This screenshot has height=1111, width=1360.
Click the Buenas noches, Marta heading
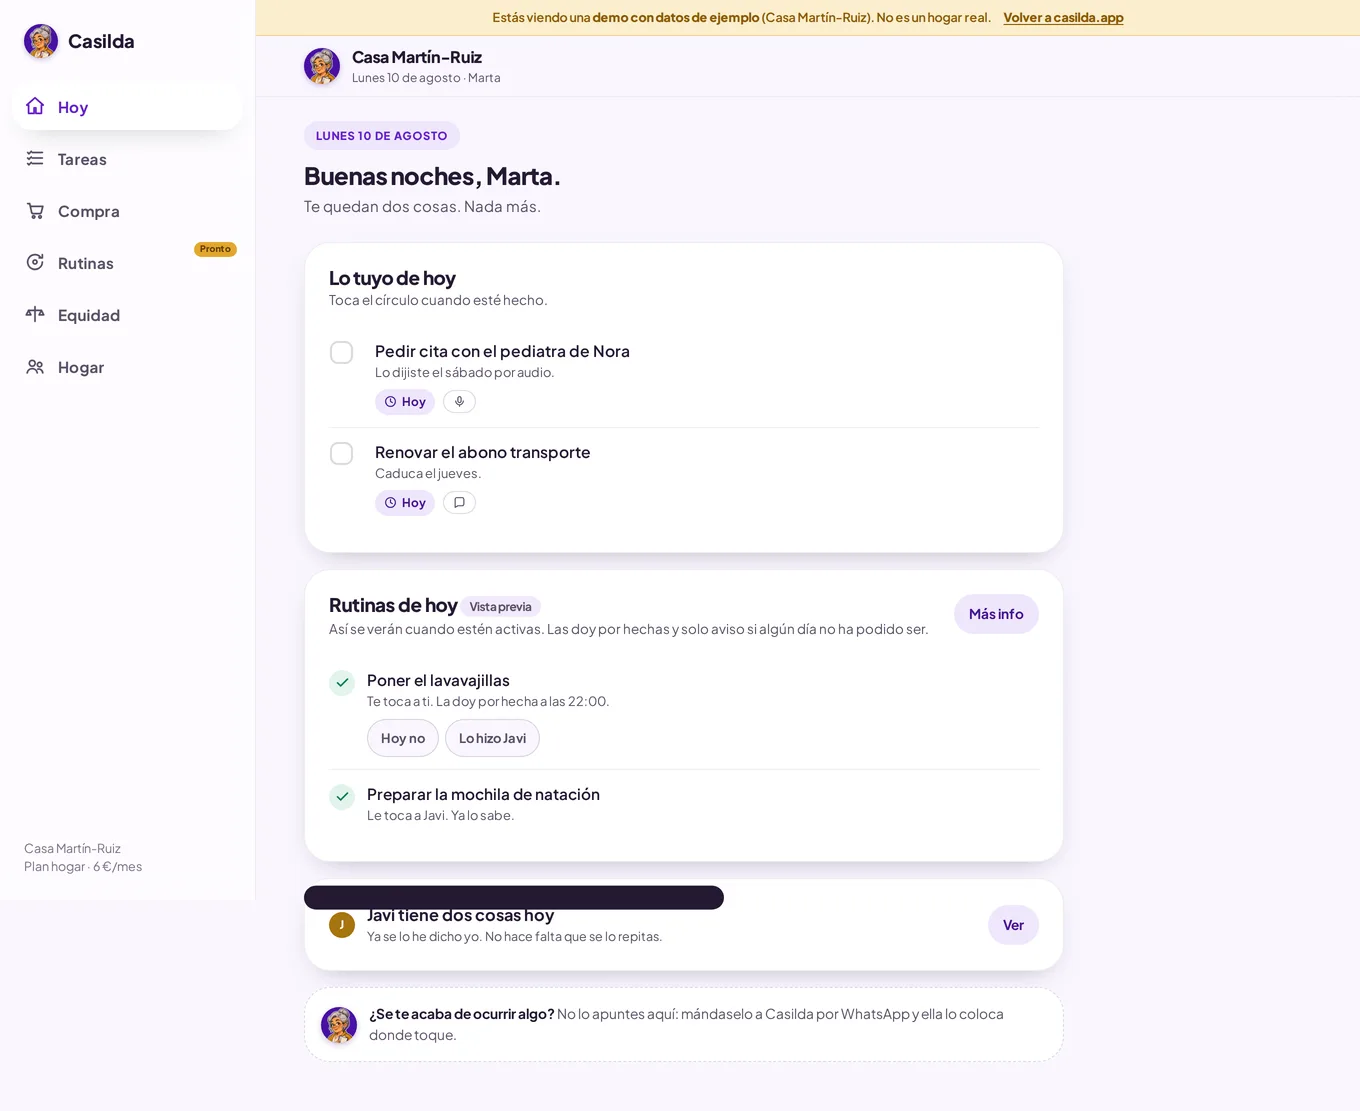[x=432, y=176]
